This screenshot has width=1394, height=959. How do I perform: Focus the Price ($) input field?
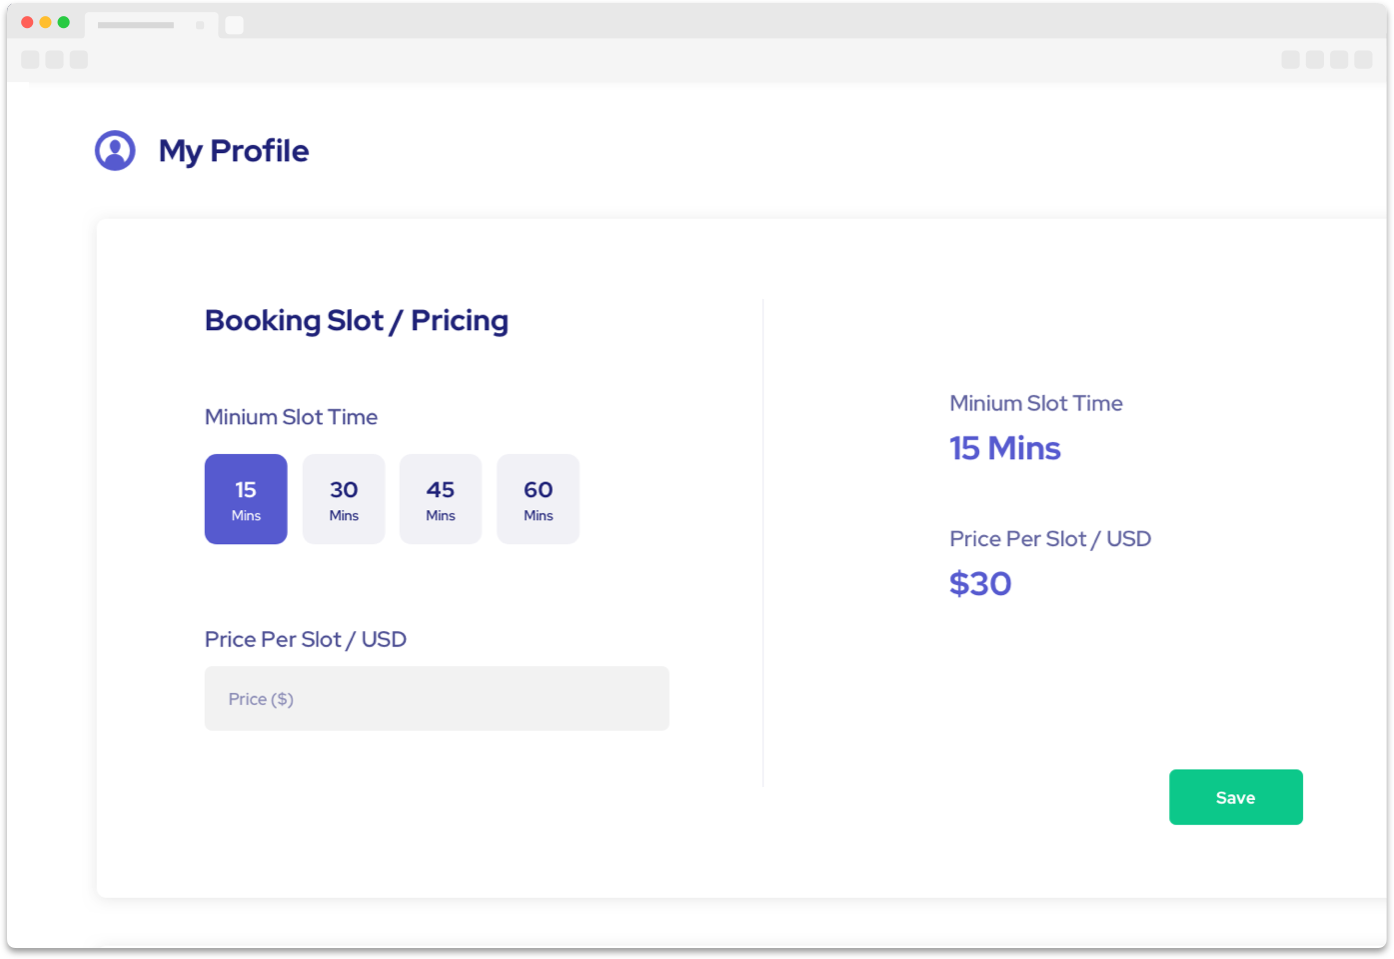(x=437, y=699)
